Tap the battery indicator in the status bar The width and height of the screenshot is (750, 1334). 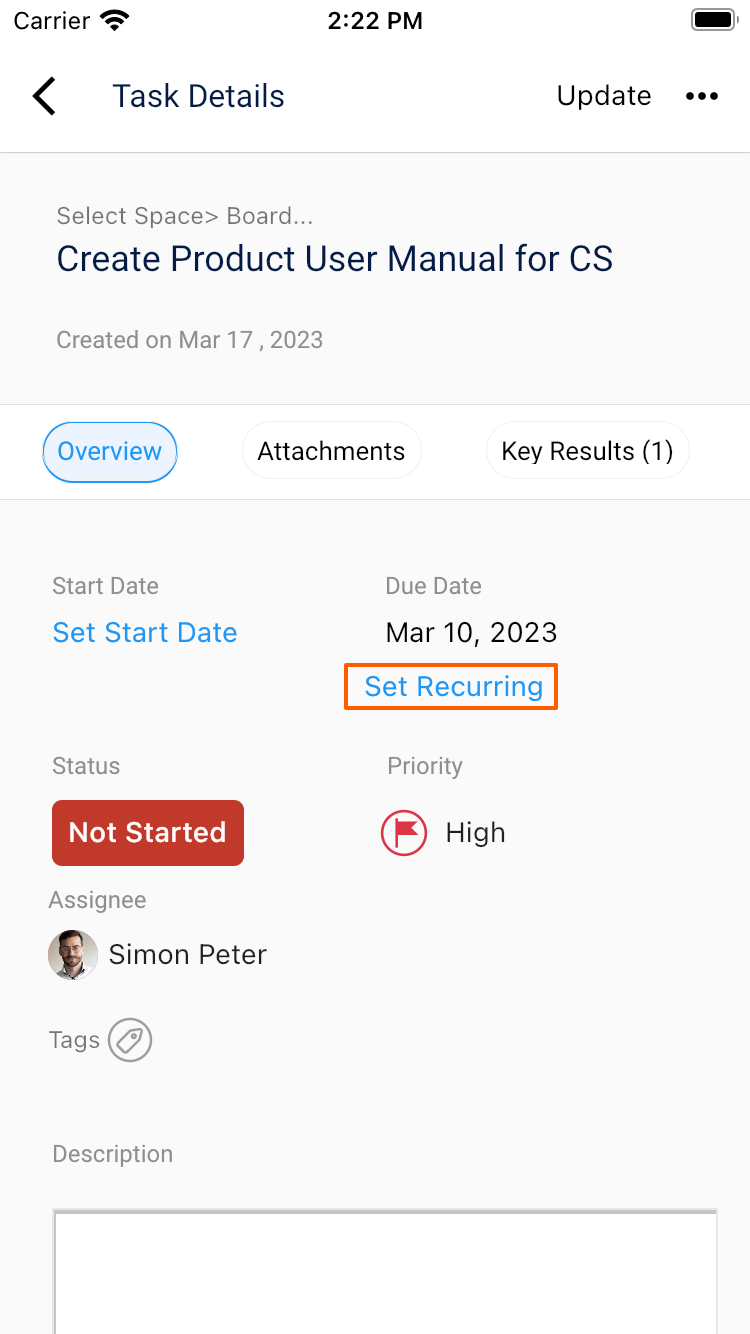(x=713, y=18)
